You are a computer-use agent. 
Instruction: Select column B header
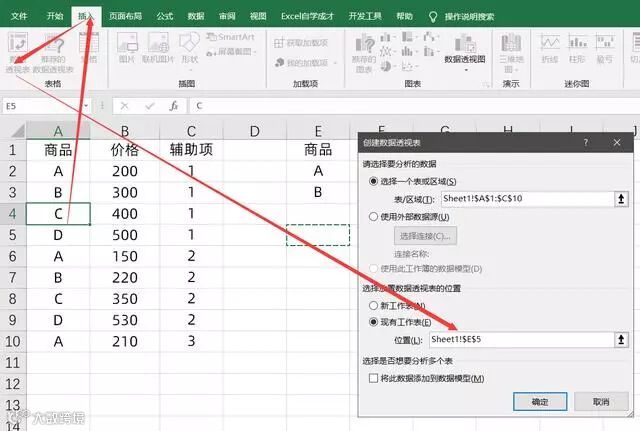(x=124, y=131)
